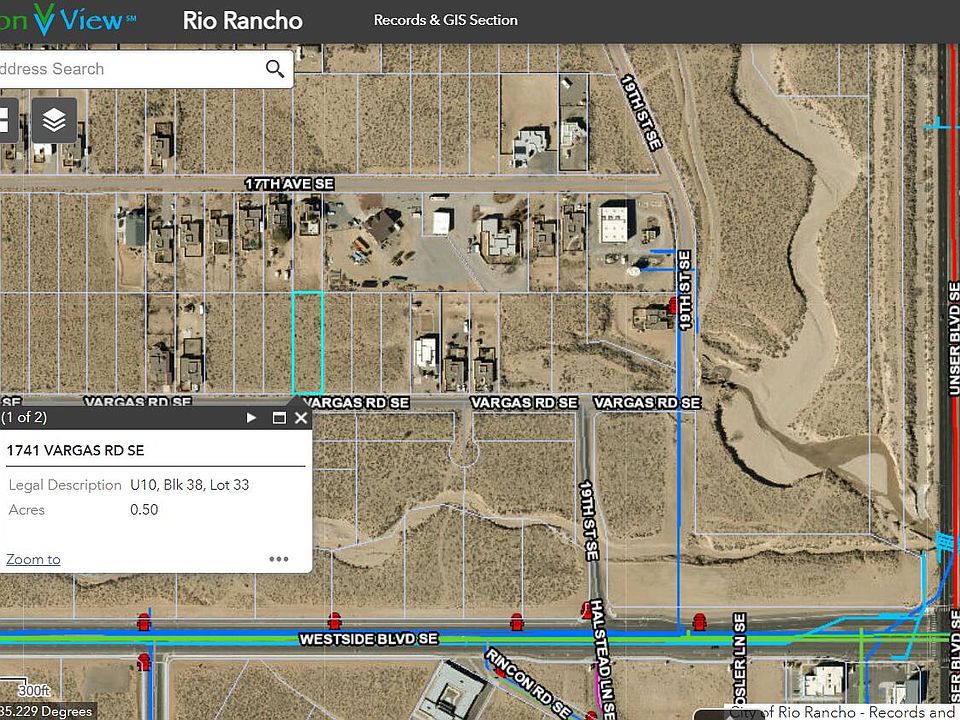The image size is (960, 720).
Task: Click the 17TH AVE SE street label
Action: pyautogui.click(x=290, y=184)
